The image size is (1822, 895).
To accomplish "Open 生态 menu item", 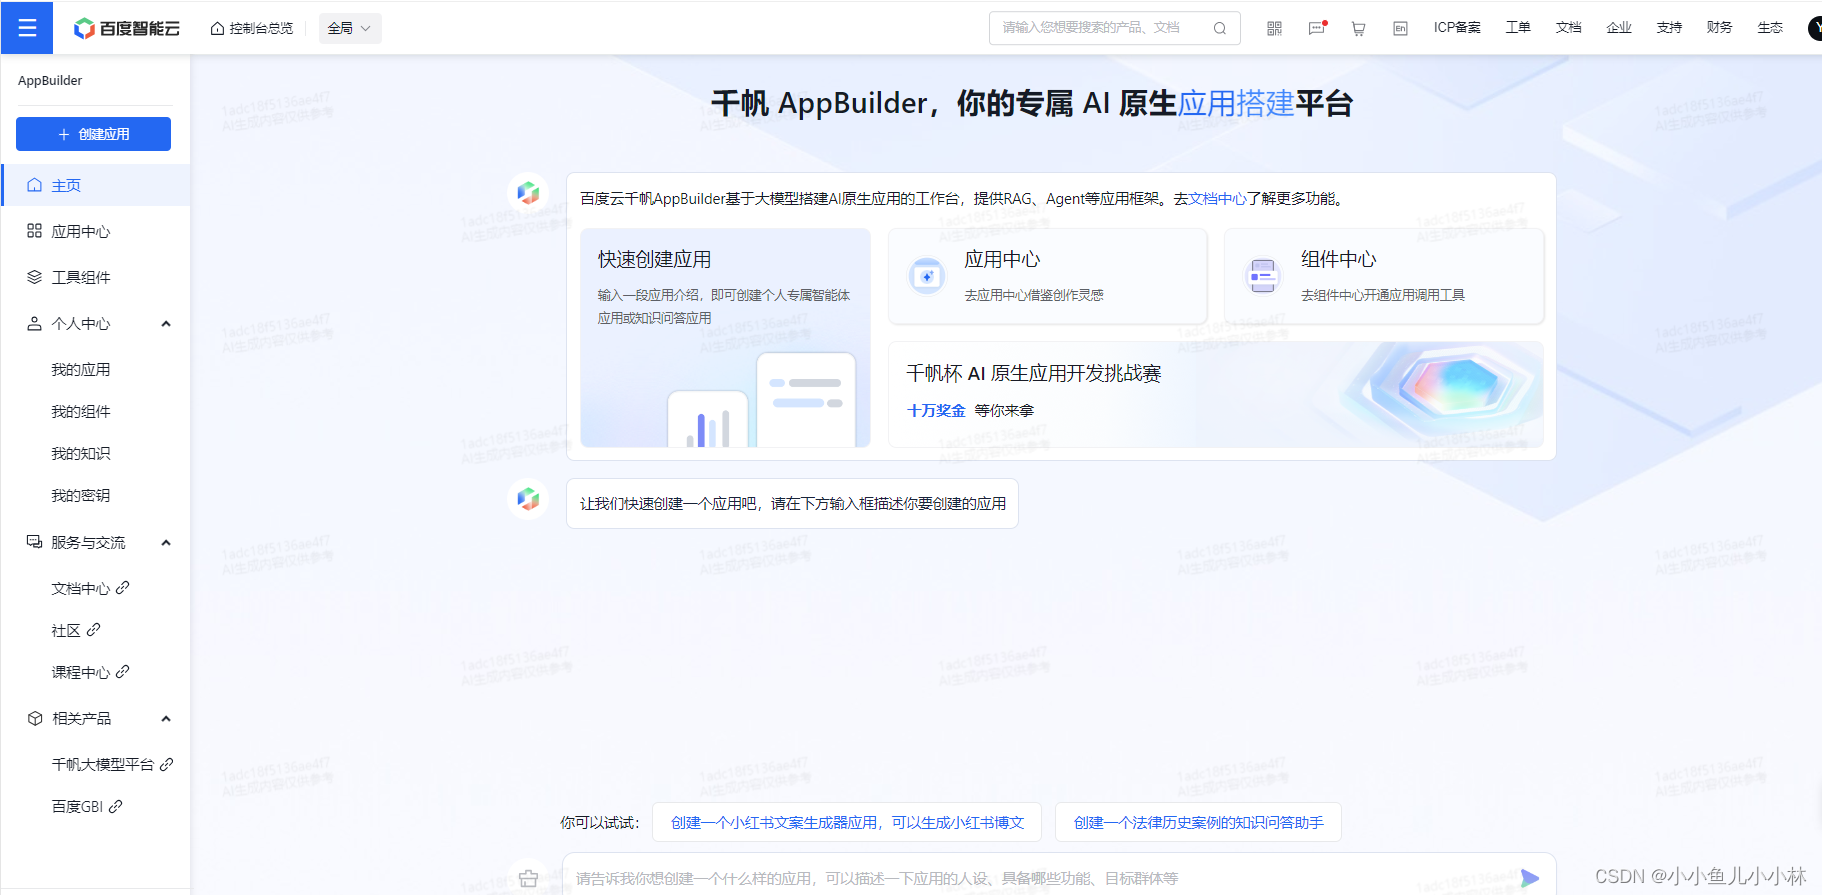I will point(1770,28).
